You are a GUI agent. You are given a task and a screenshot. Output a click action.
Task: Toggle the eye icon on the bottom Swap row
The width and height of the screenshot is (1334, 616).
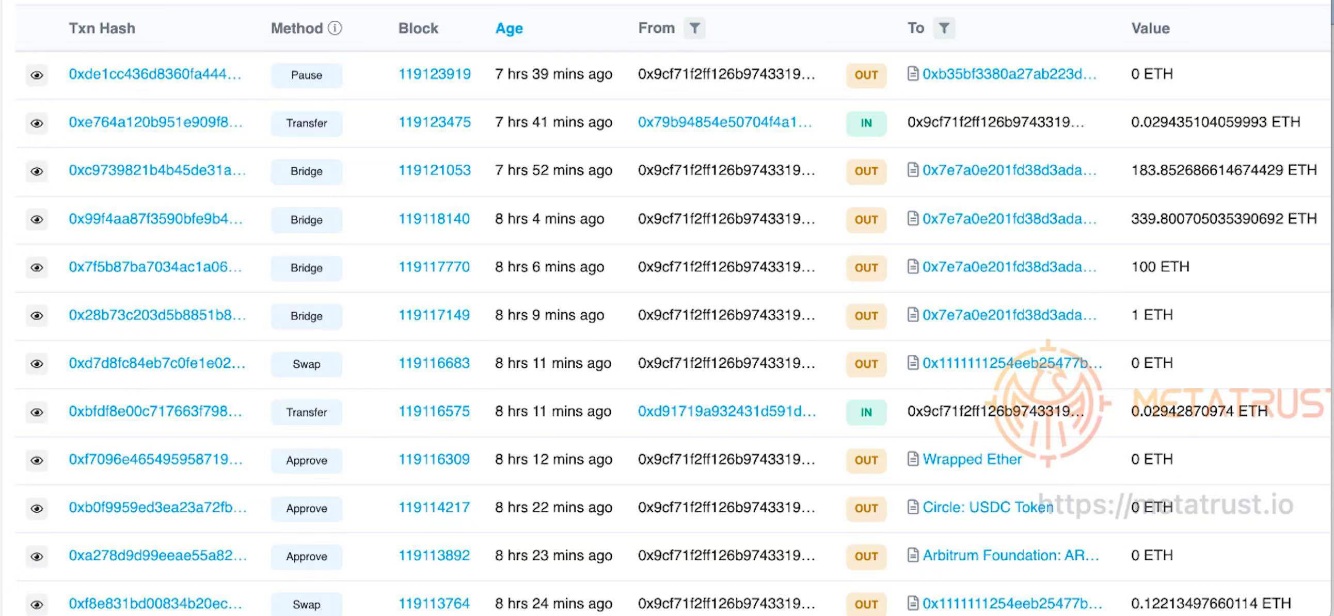[x=37, y=604]
